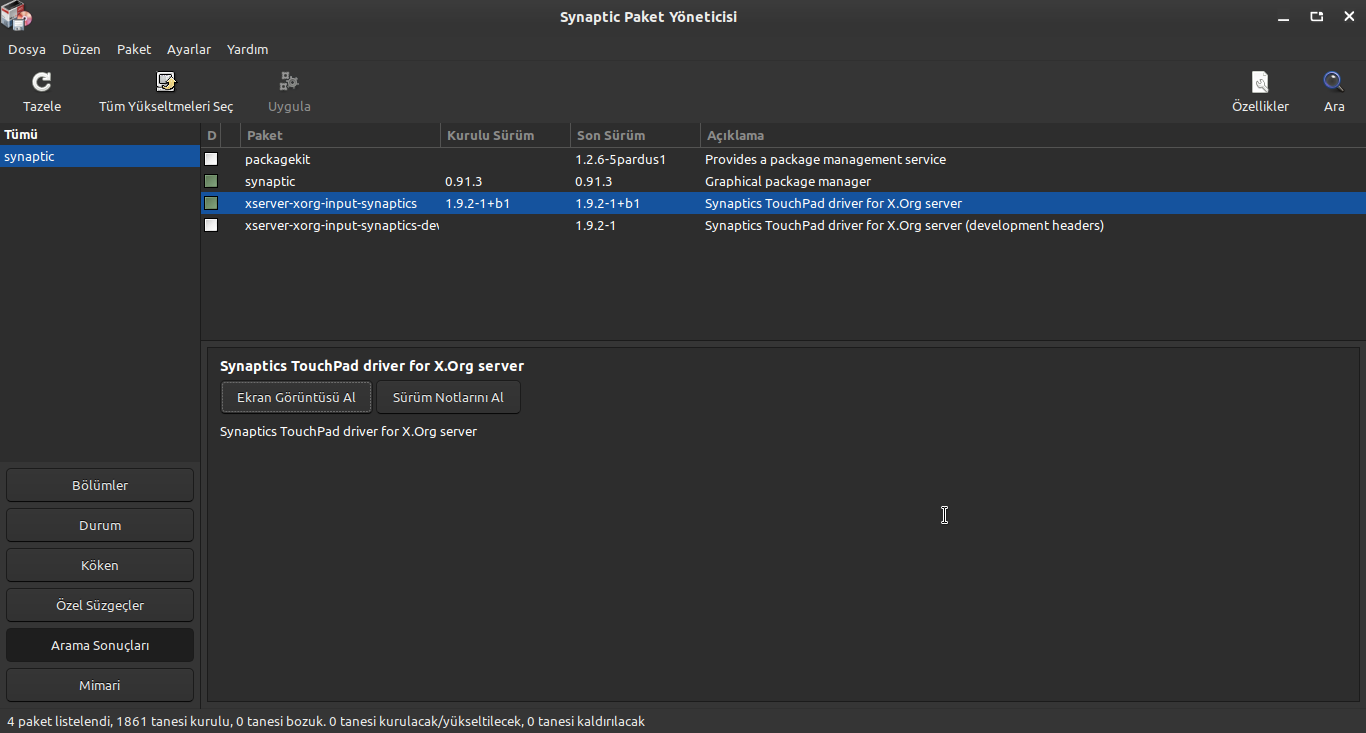Click the status bar package count text

(x=326, y=721)
